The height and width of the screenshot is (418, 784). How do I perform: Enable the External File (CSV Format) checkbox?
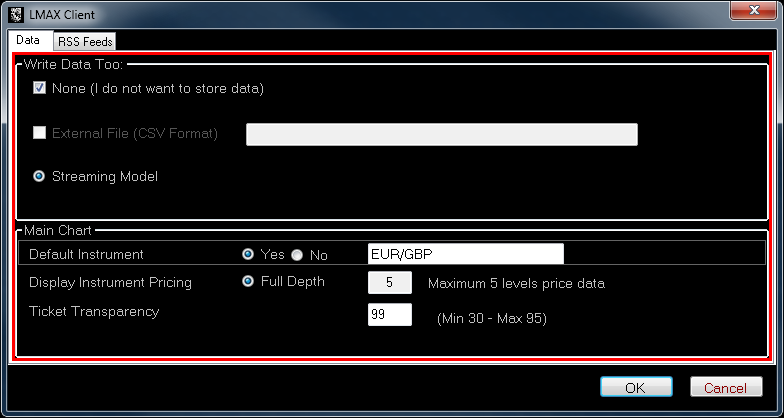click(x=40, y=132)
